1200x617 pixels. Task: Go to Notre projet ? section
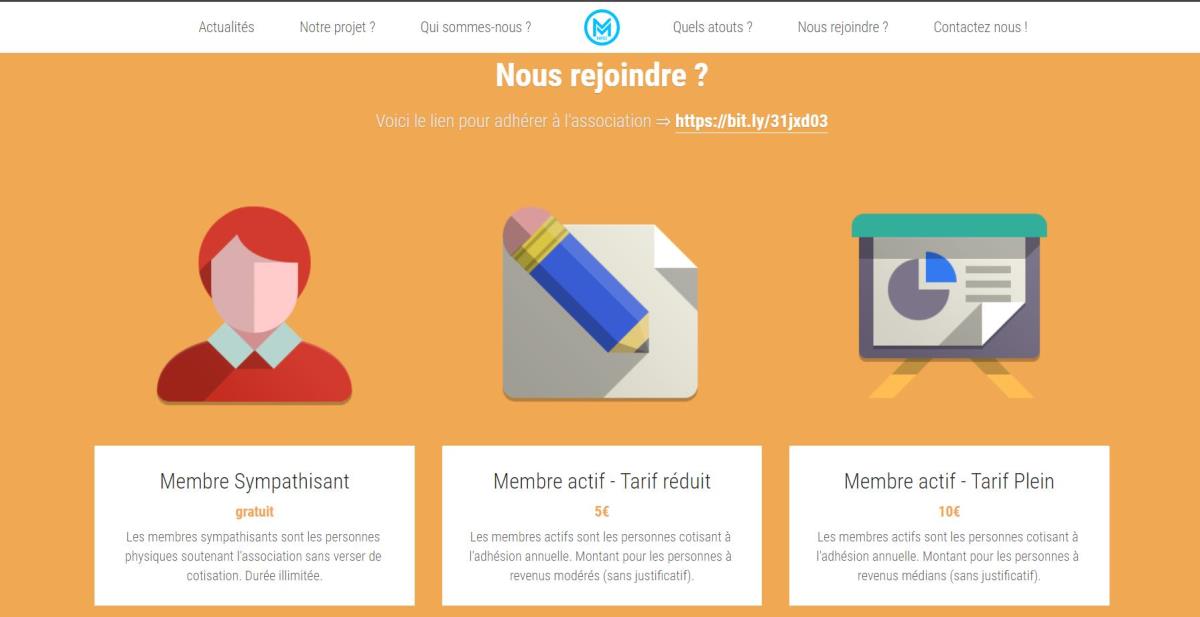coord(337,27)
